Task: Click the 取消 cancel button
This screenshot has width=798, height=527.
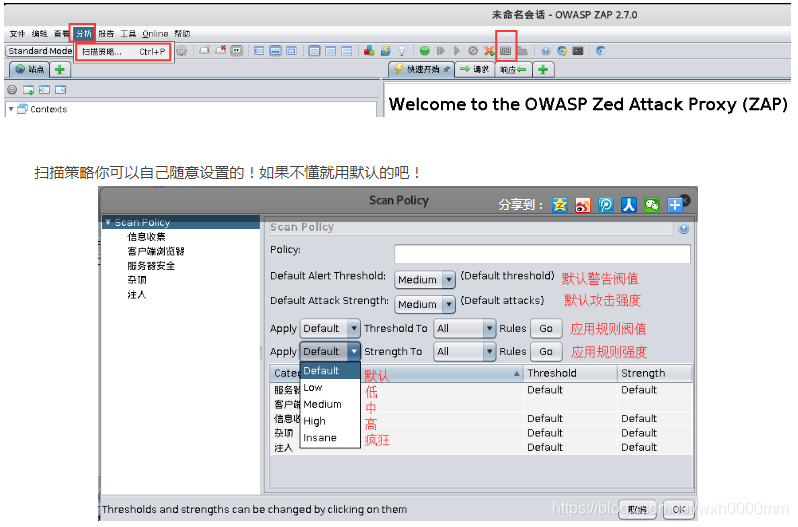Action: [x=638, y=509]
